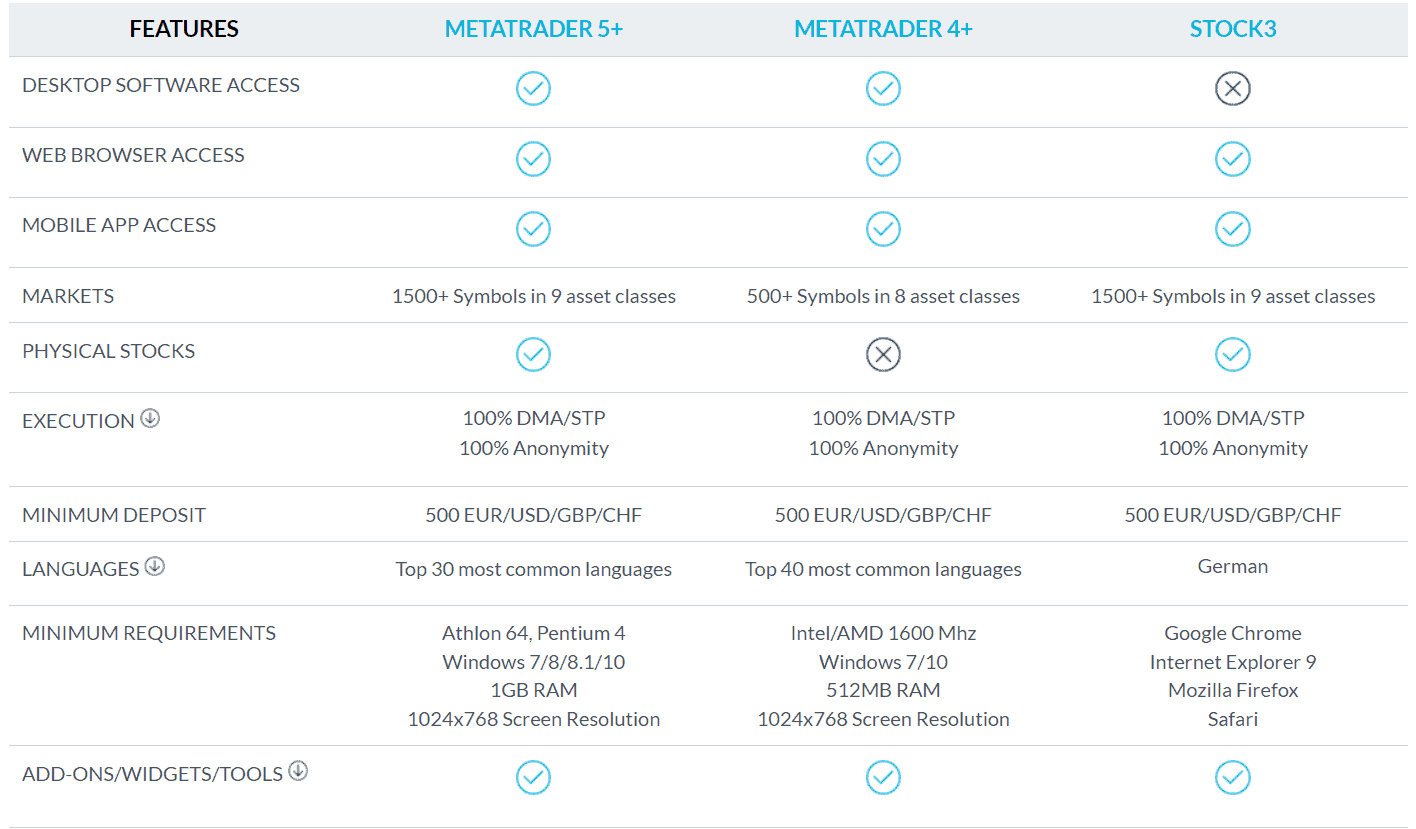The image size is (1416, 829).
Task: Click the MetaTrader 4+ web browser access checkmark
Action: (x=883, y=159)
